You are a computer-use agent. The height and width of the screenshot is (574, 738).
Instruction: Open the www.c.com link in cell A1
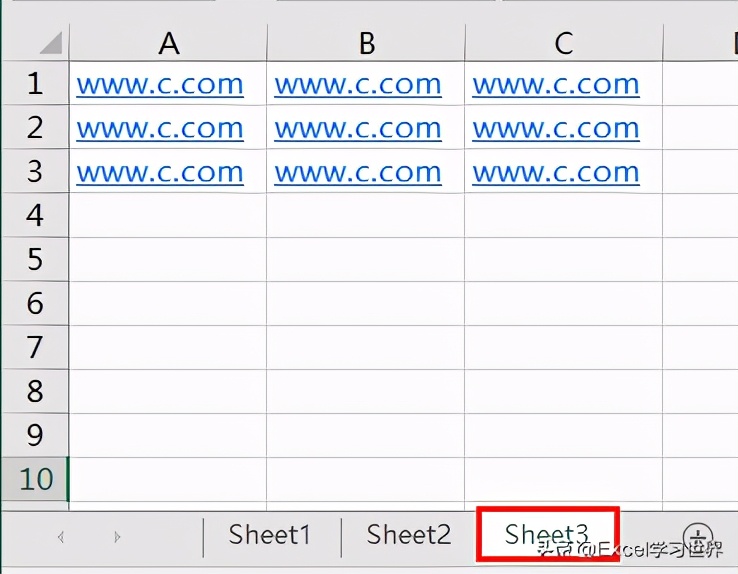click(x=160, y=85)
